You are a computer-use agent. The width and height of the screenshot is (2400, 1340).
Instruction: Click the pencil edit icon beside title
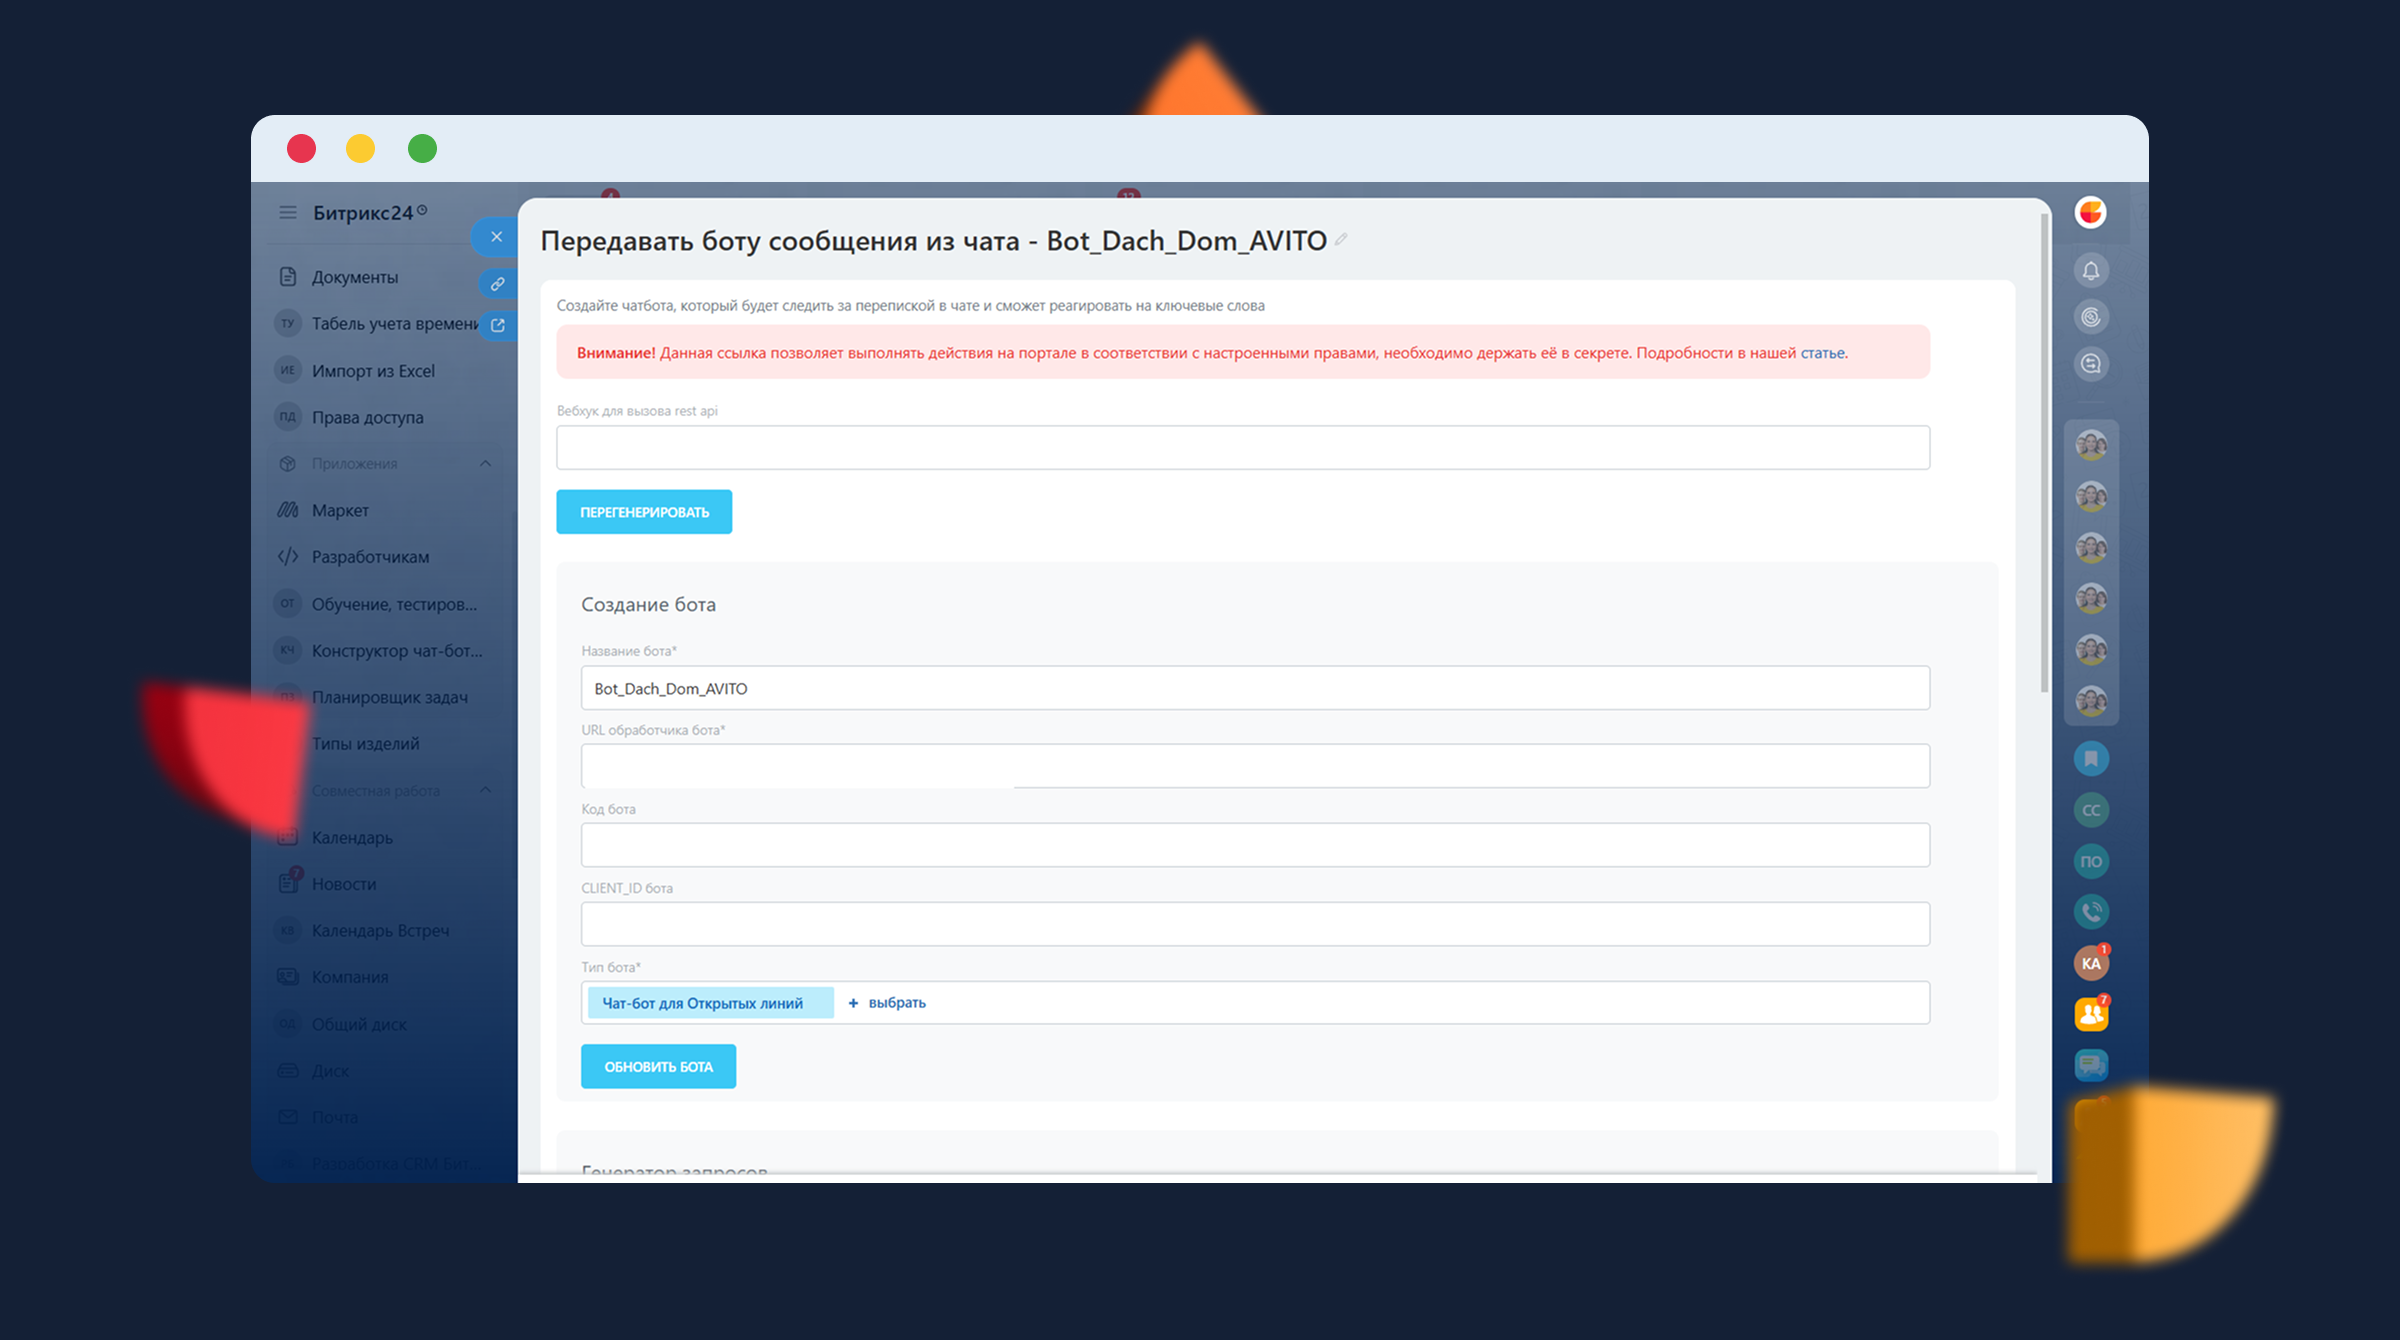pyautogui.click(x=1341, y=240)
